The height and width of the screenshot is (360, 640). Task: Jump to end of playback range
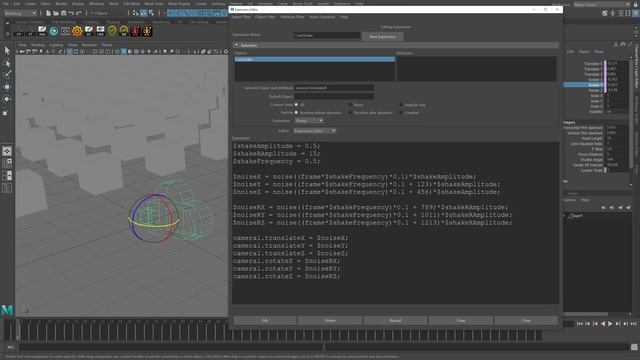coord(633,324)
